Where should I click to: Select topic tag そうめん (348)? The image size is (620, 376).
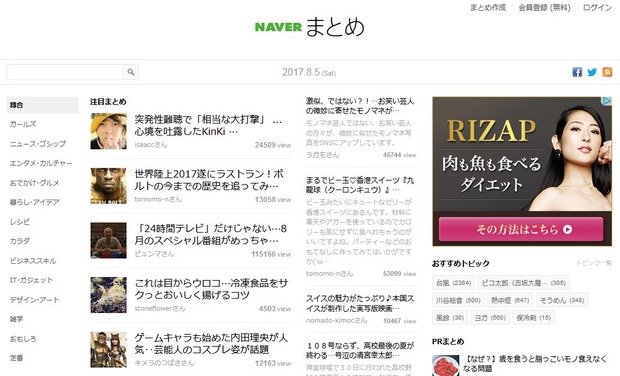[x=562, y=300]
